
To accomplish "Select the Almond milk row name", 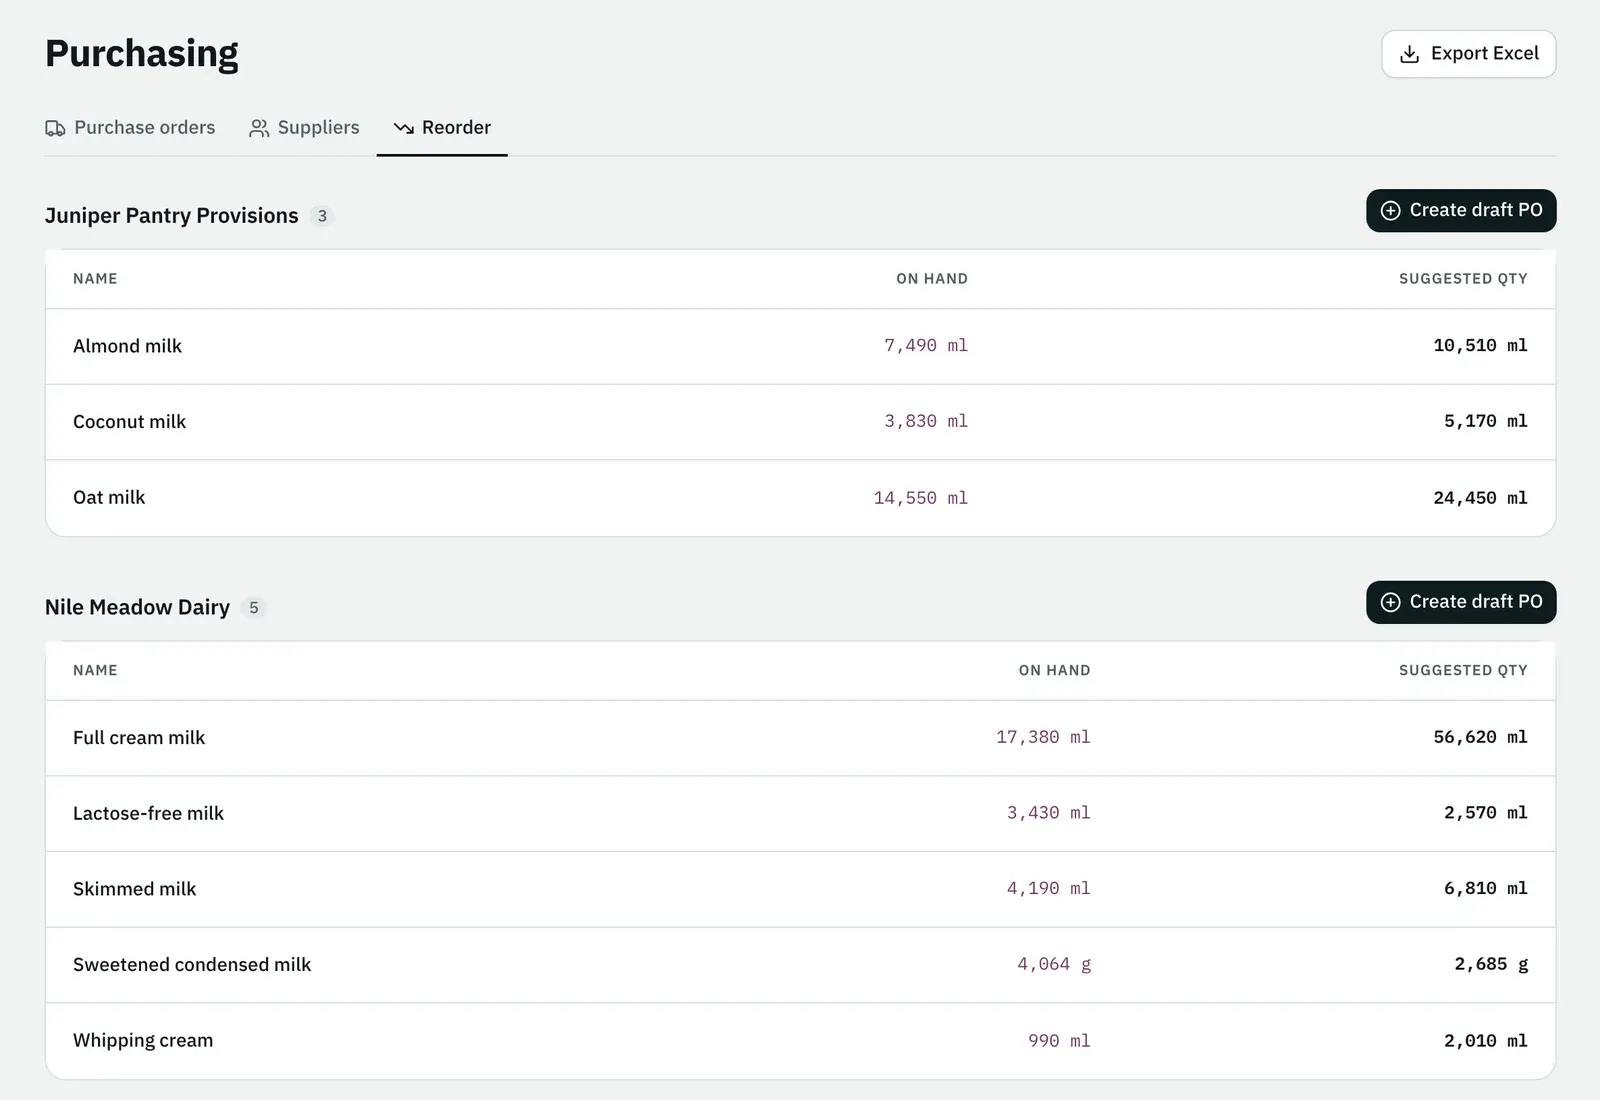I will click(x=127, y=346).
